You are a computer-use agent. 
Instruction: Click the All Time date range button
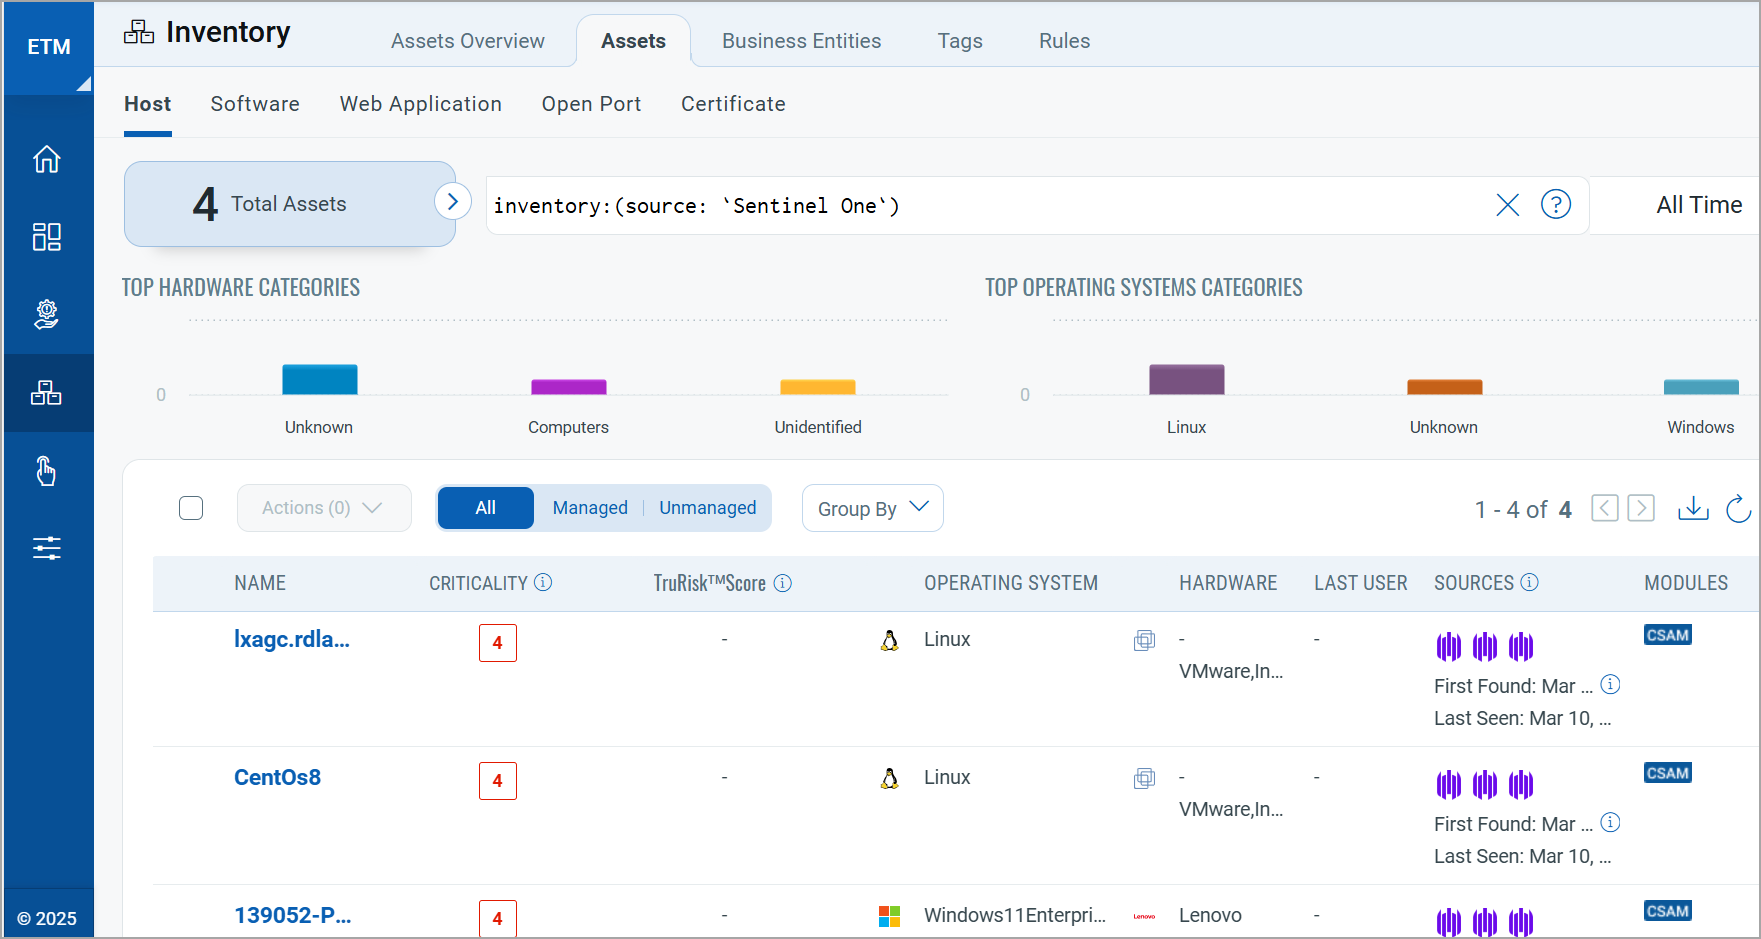point(1698,205)
